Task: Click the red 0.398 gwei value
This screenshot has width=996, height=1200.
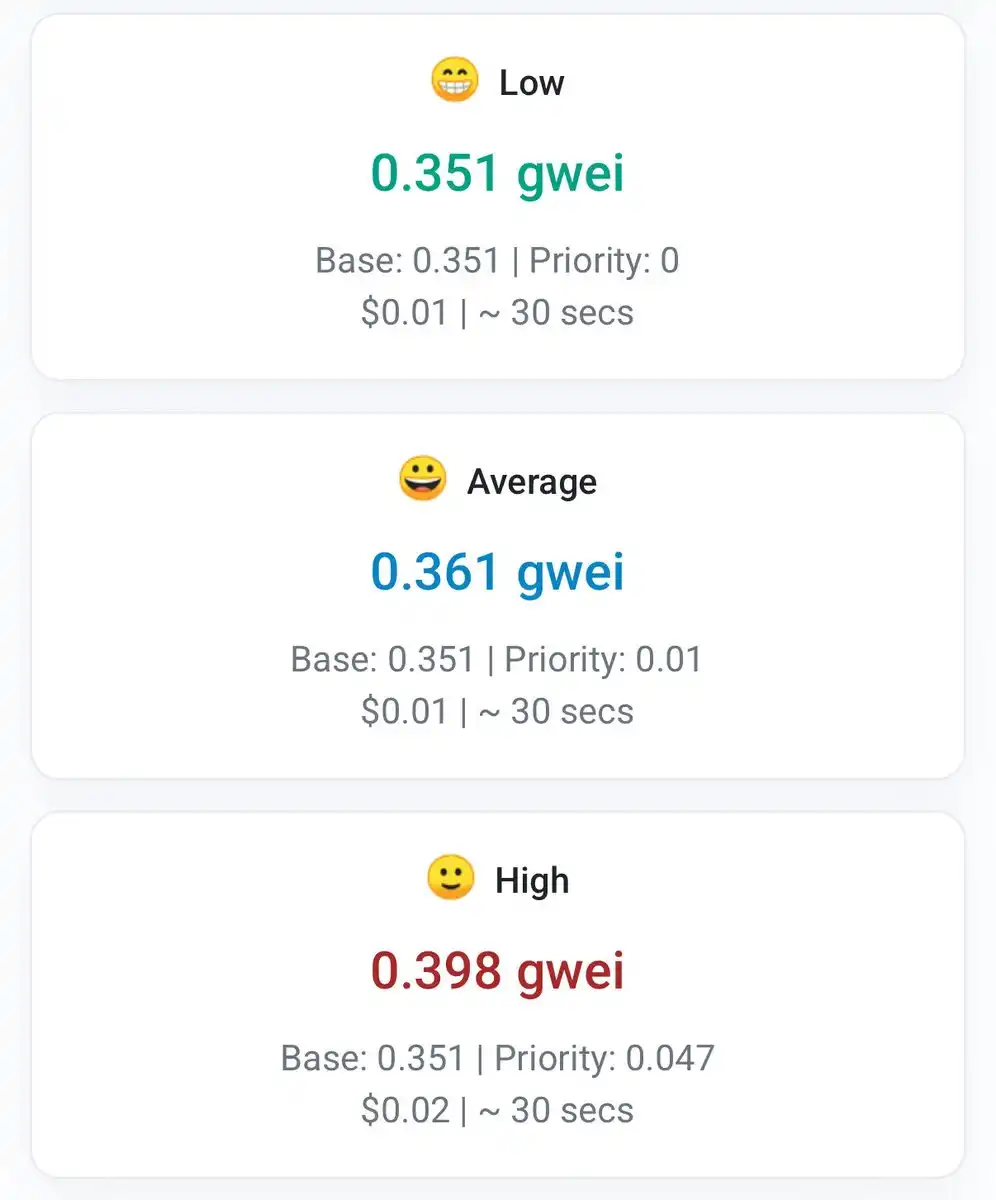Action: pyautogui.click(x=497, y=971)
